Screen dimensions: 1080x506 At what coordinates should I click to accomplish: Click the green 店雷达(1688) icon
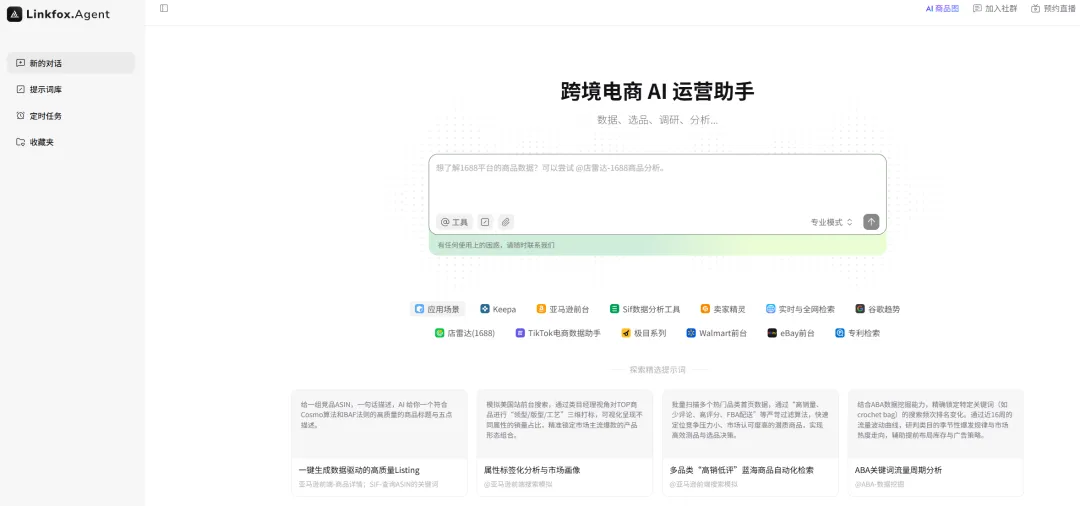[439, 333]
